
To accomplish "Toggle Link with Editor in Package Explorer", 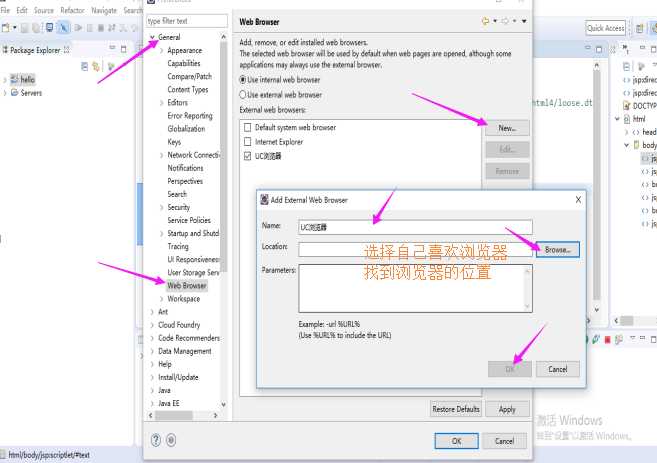I will point(96,66).
